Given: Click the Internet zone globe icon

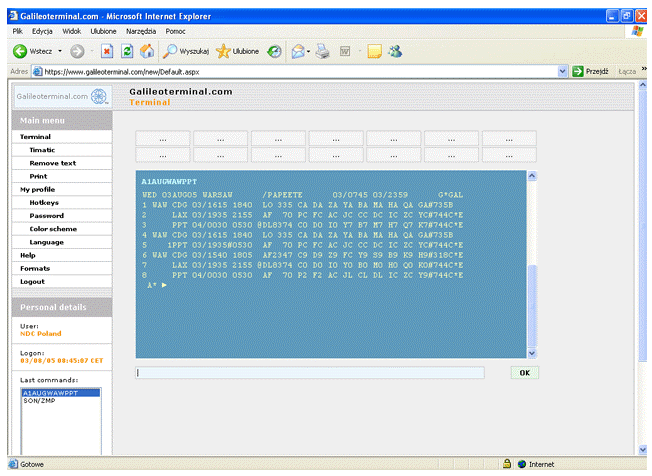Looking at the screenshot, I should 522,464.
